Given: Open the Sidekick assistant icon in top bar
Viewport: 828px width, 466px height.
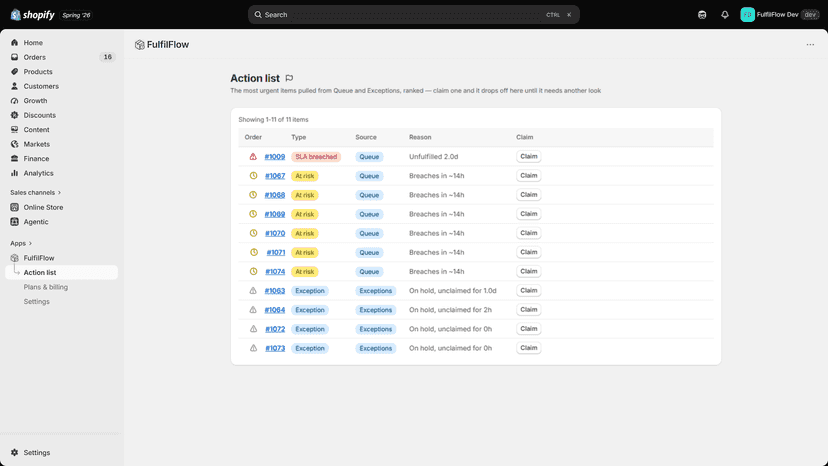Looking at the screenshot, I should point(702,15).
